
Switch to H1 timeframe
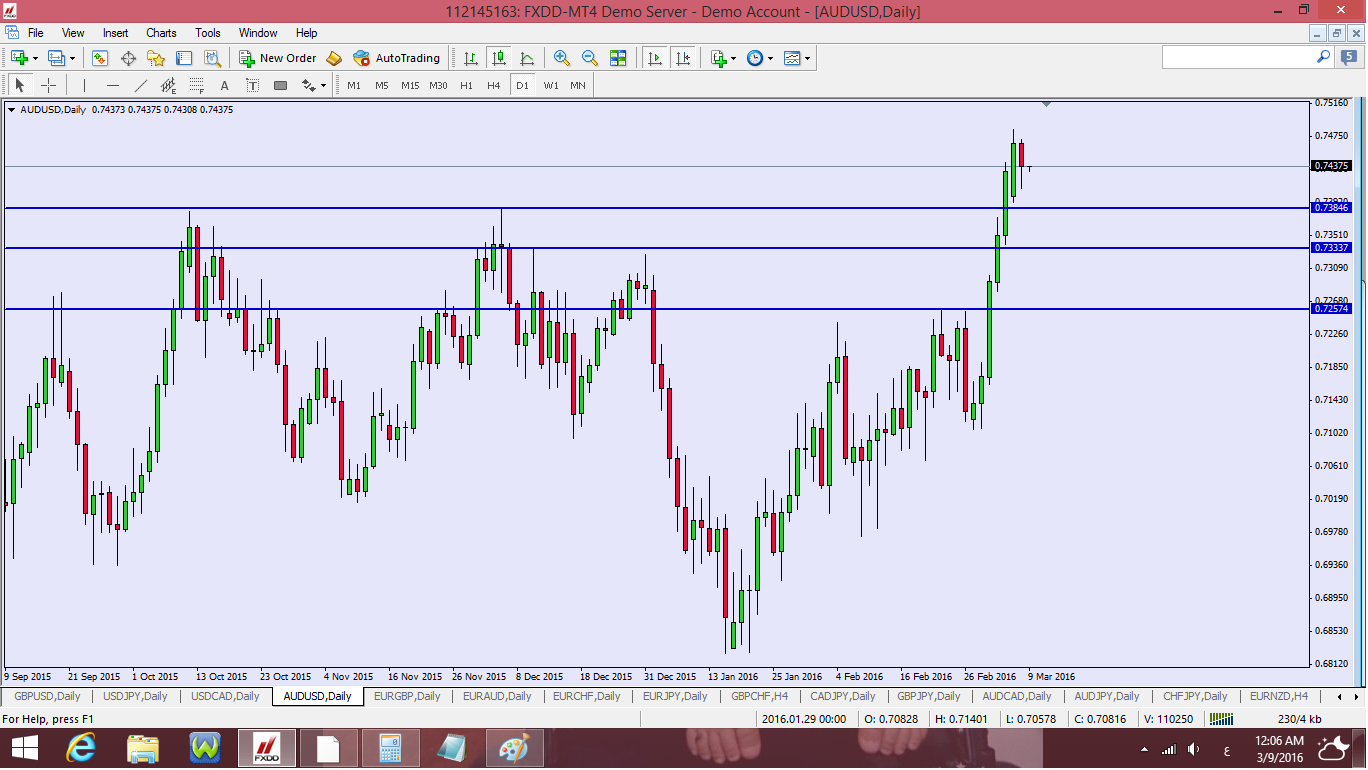(466, 85)
